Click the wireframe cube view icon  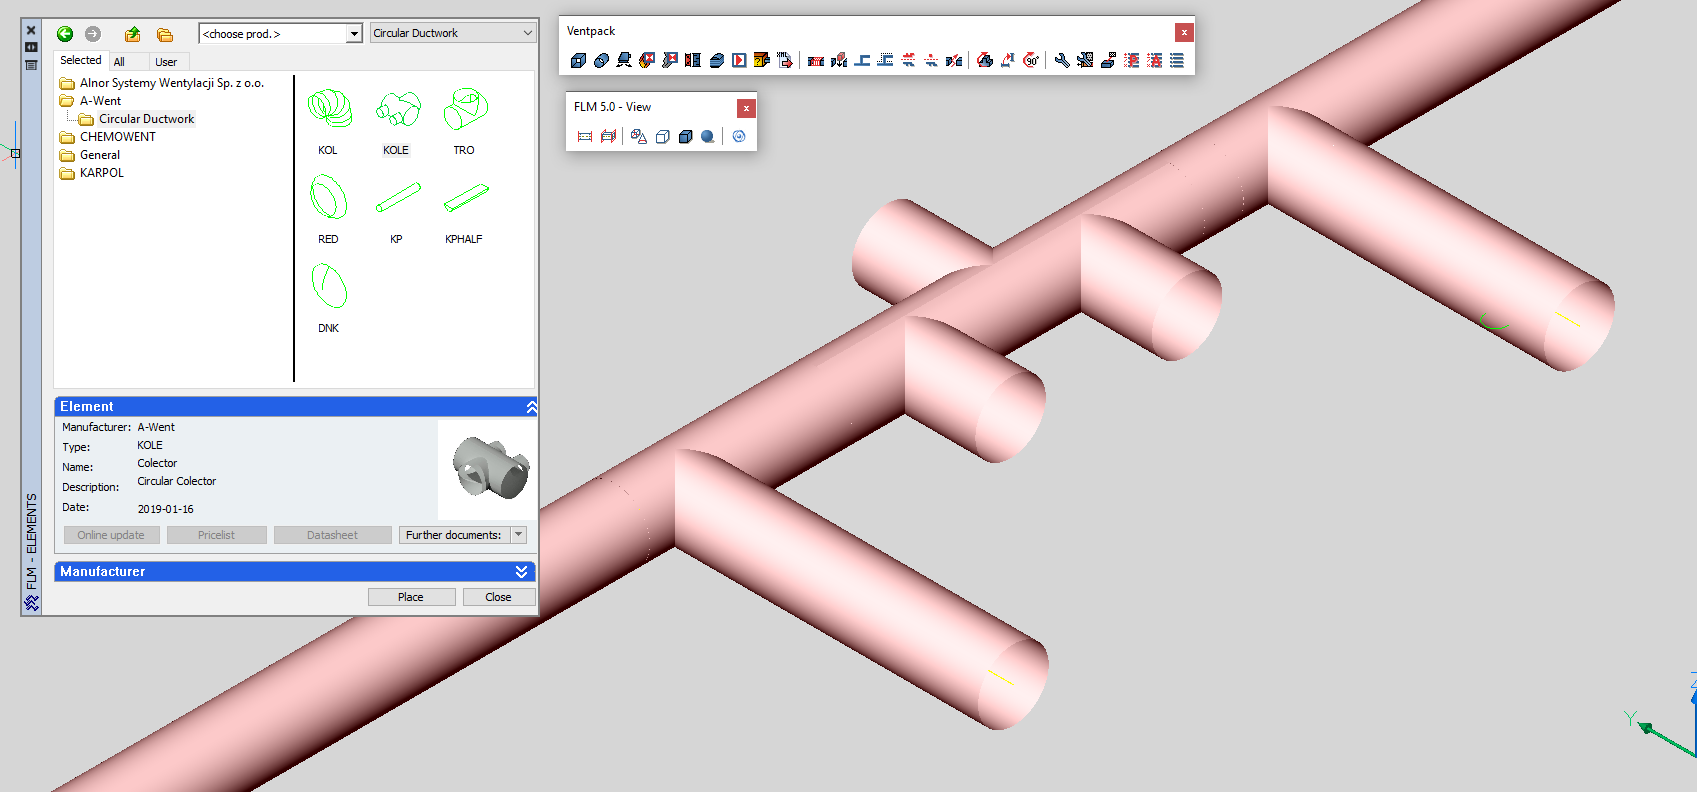[x=662, y=137]
